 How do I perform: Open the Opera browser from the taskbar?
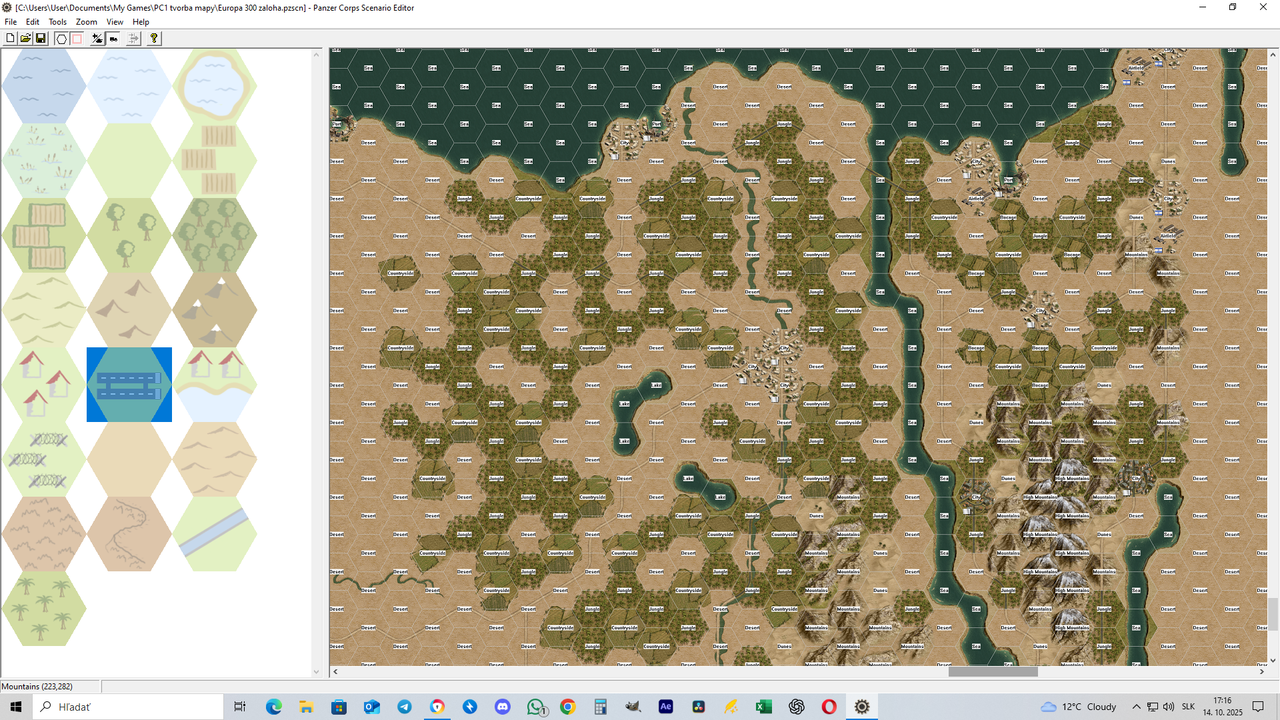(829, 706)
